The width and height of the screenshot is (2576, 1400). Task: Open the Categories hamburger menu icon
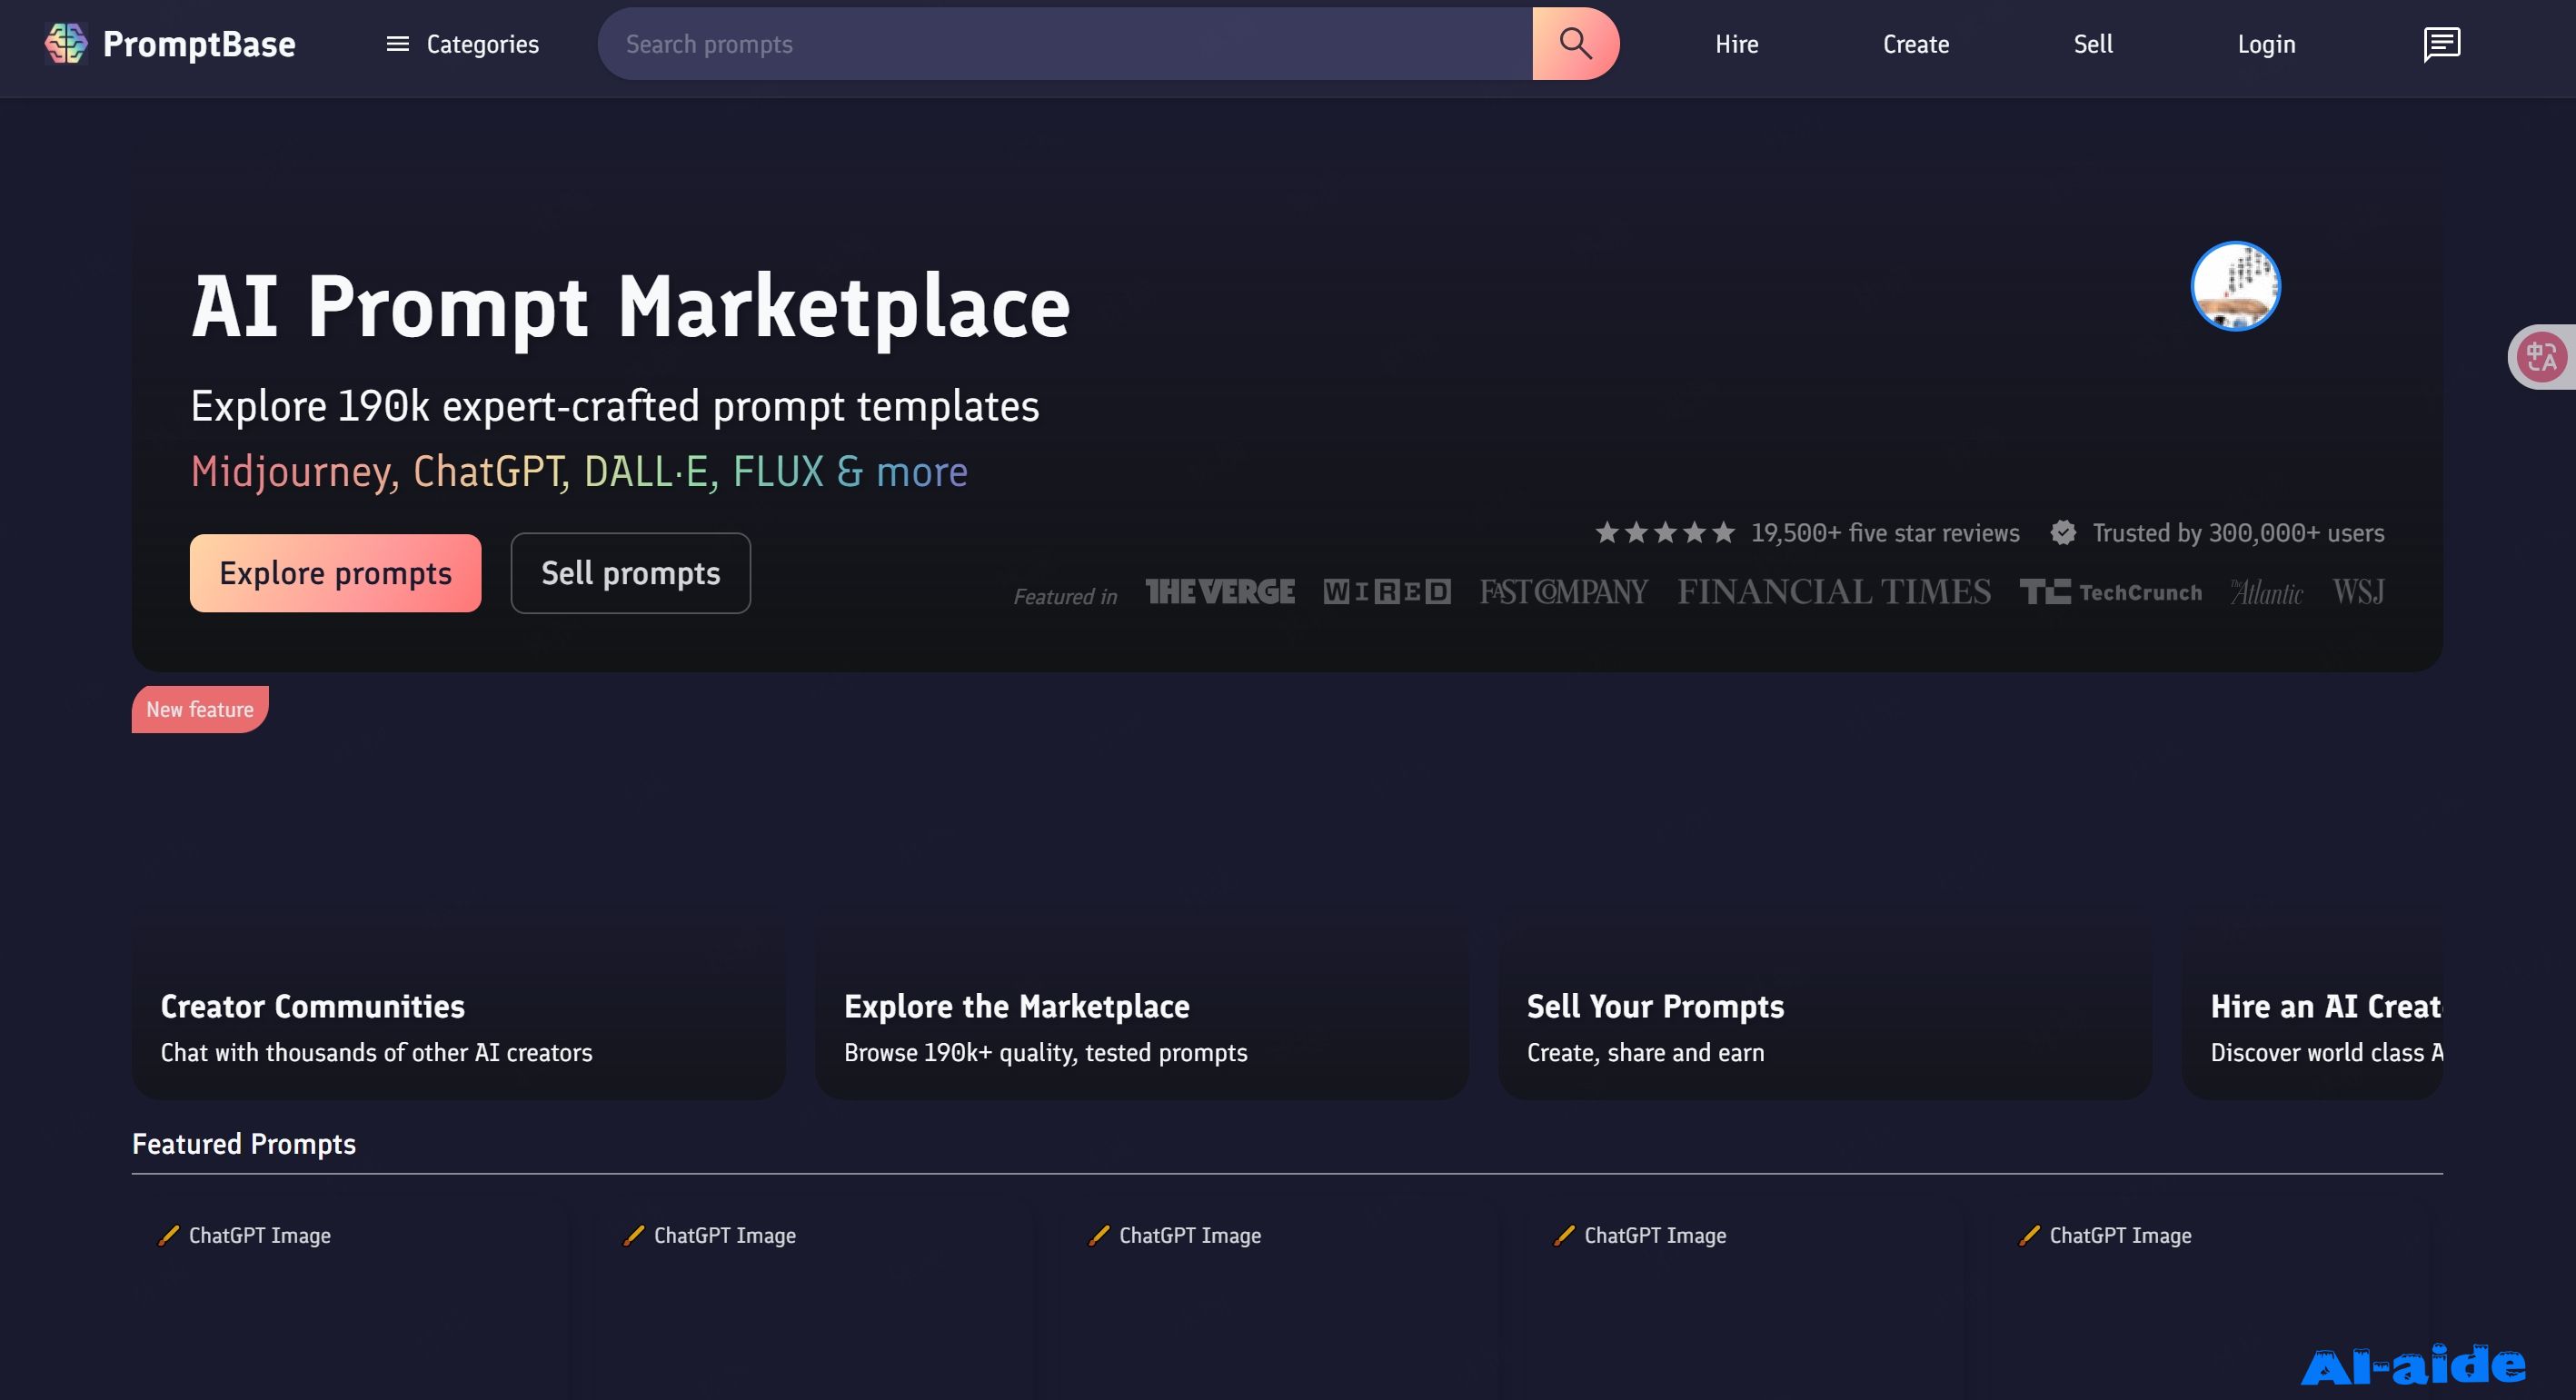397,44
